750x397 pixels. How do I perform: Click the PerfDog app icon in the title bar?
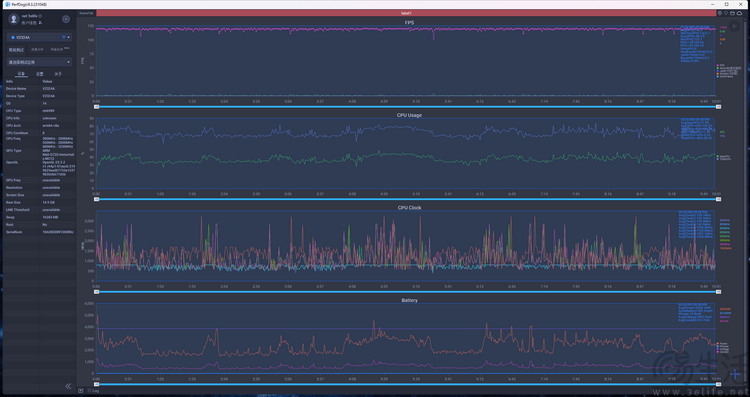pos(8,4)
